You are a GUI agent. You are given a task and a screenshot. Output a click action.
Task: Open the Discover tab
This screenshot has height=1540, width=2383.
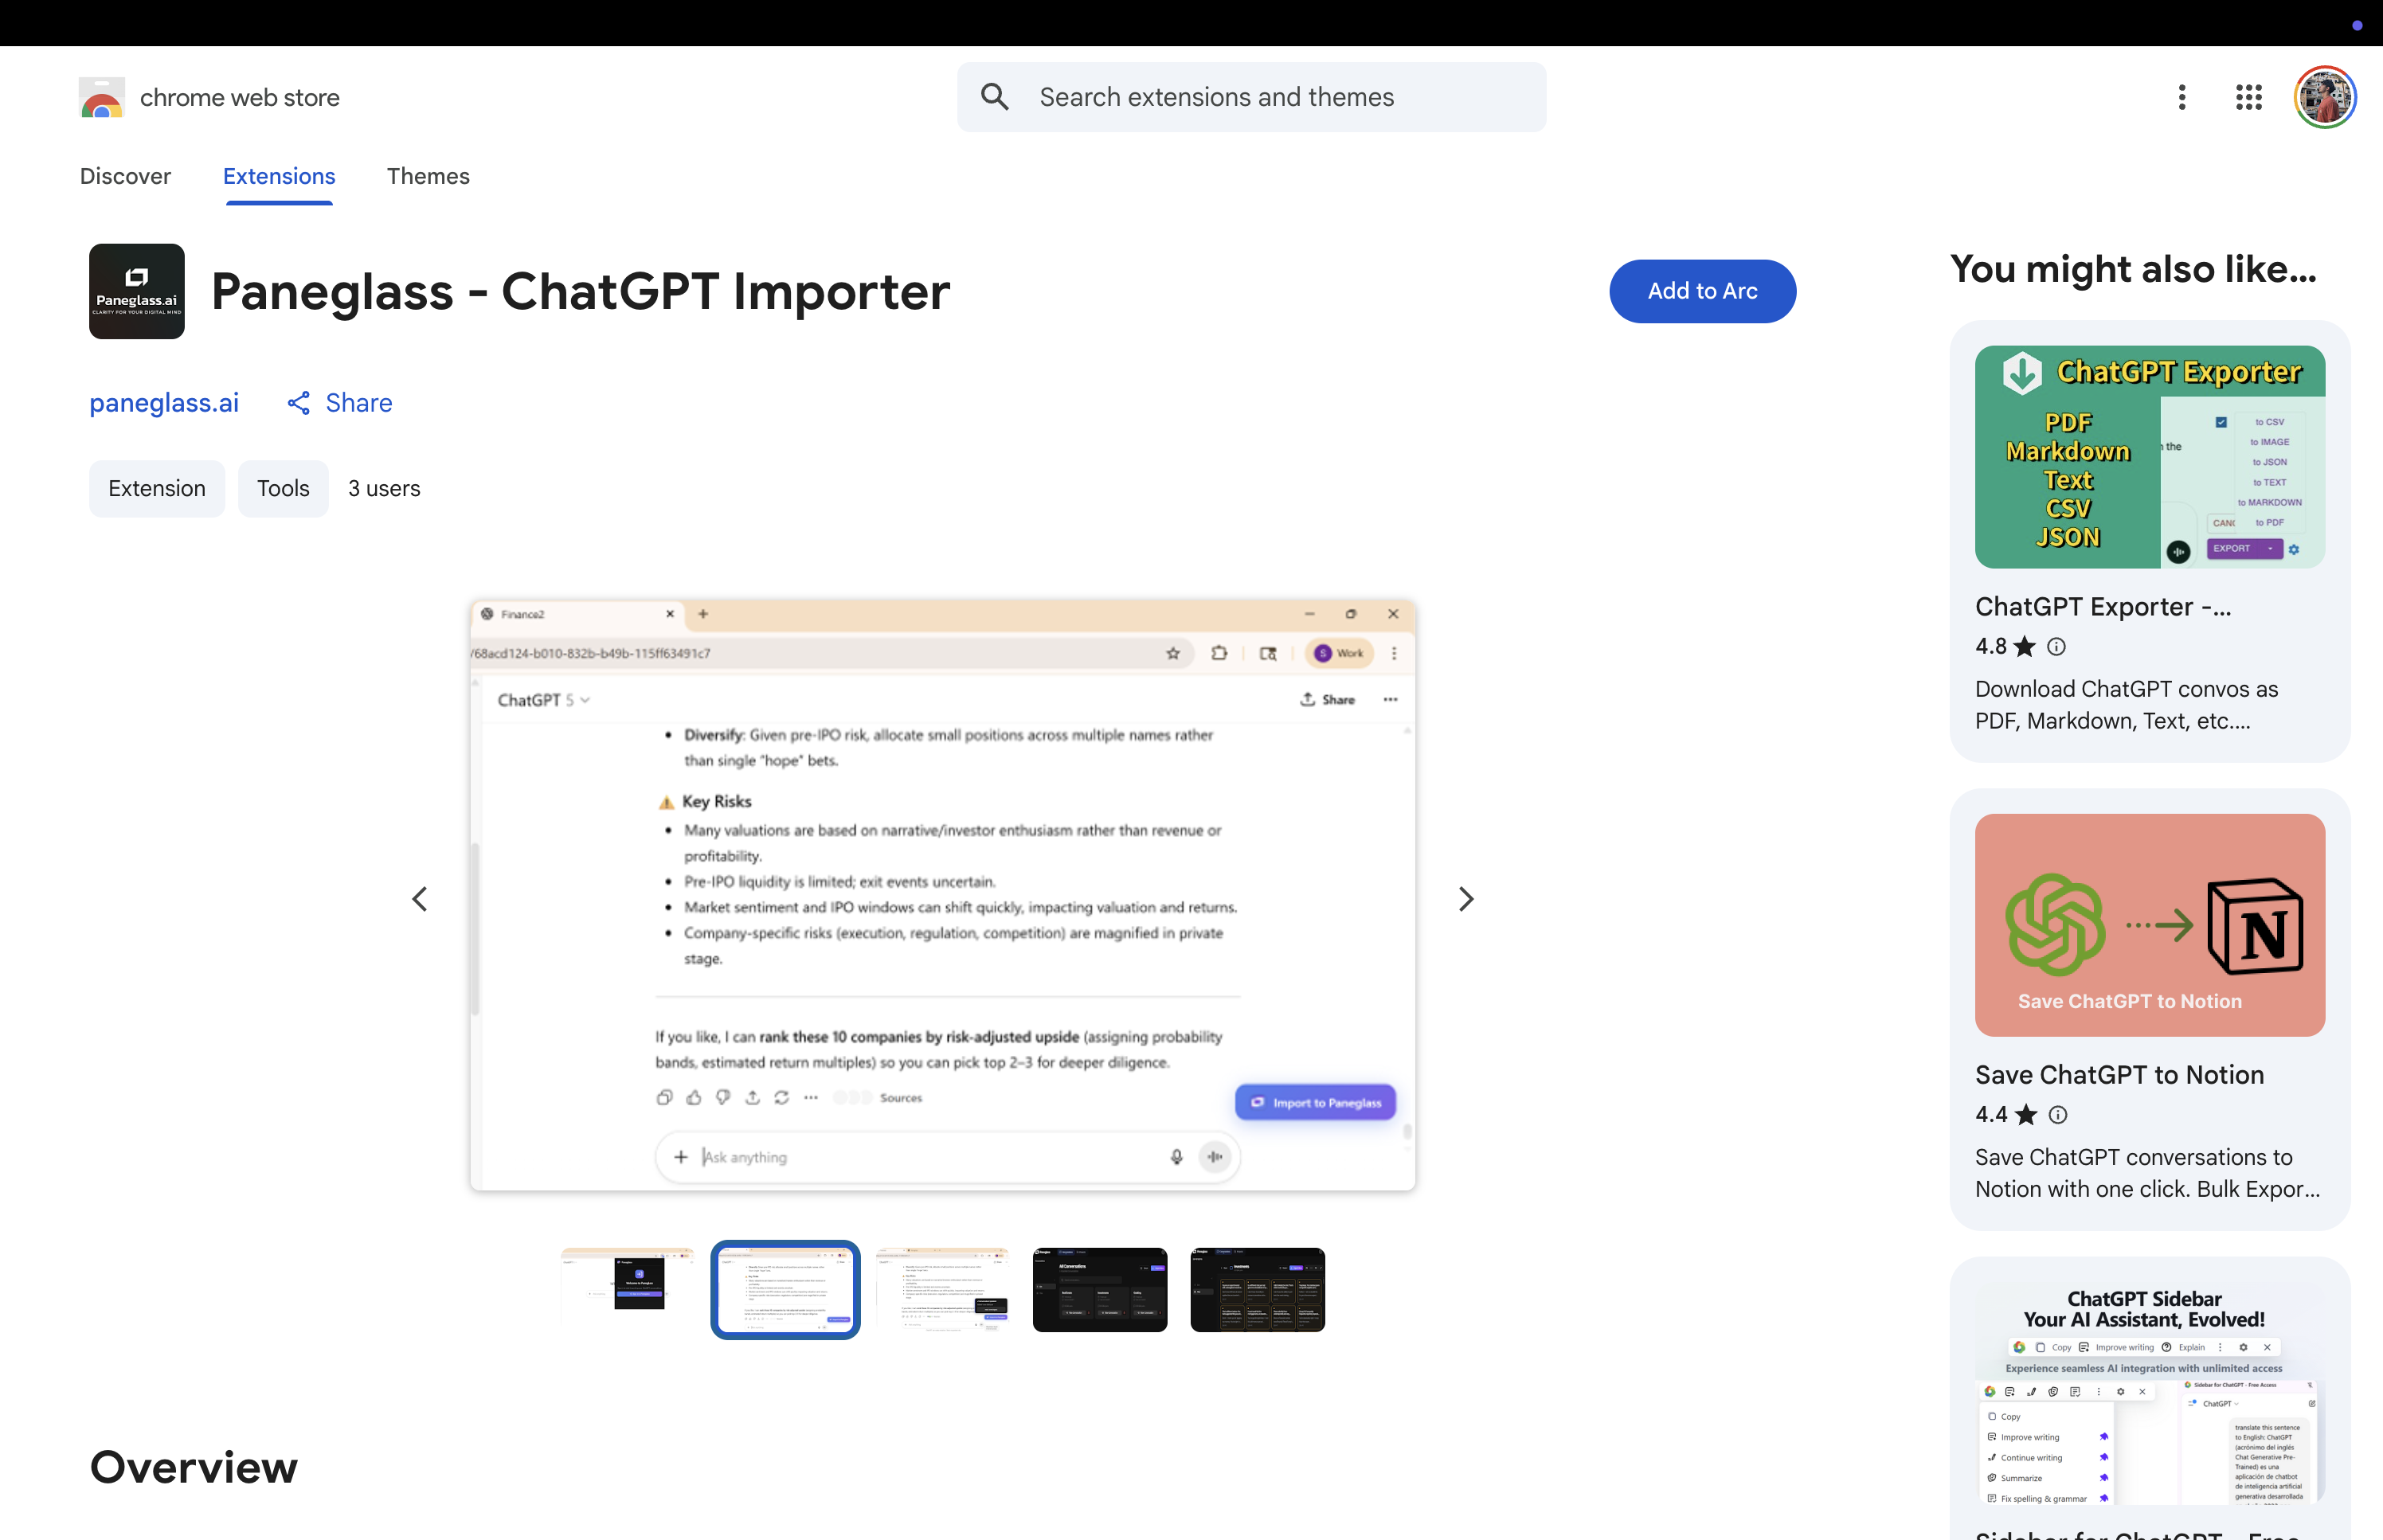point(125,176)
